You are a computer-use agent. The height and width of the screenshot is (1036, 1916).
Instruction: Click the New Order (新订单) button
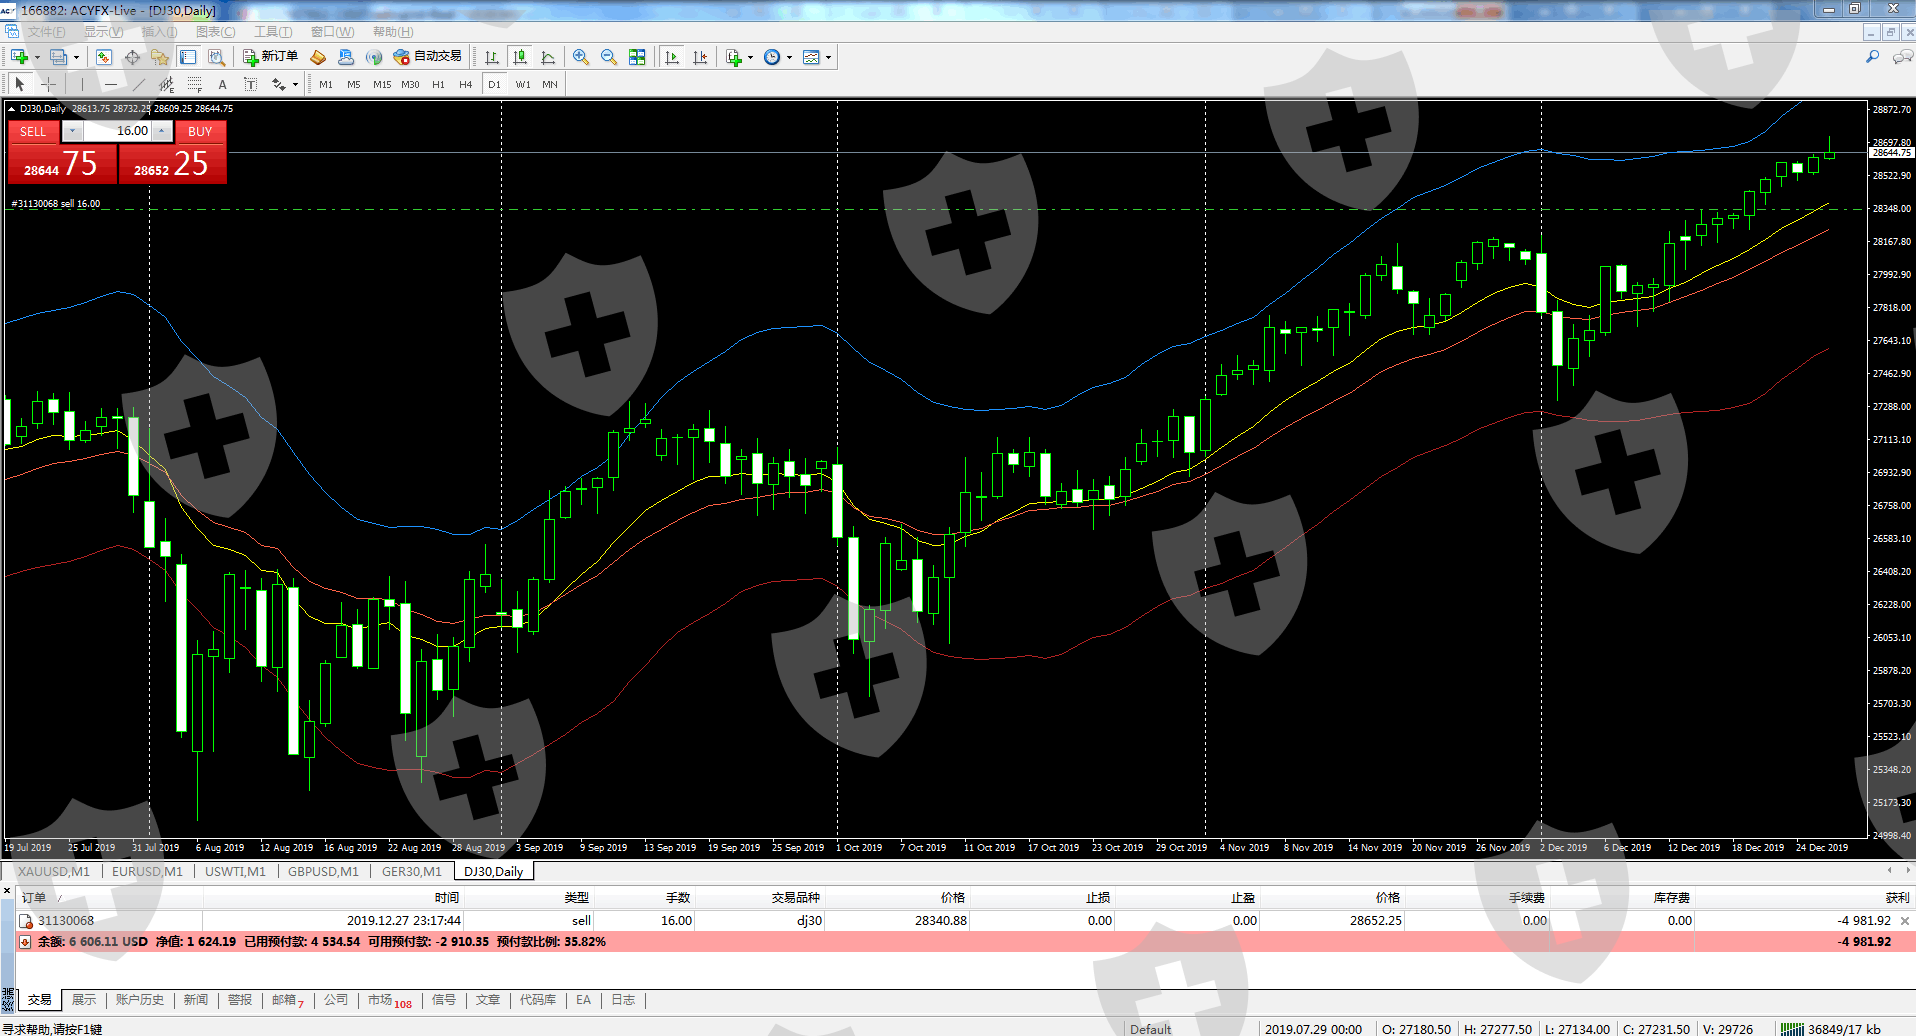click(271, 57)
